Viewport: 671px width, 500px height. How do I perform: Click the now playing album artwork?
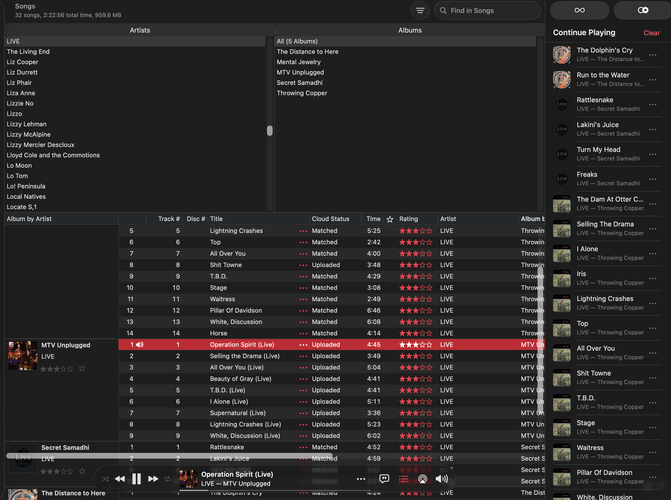click(188, 479)
